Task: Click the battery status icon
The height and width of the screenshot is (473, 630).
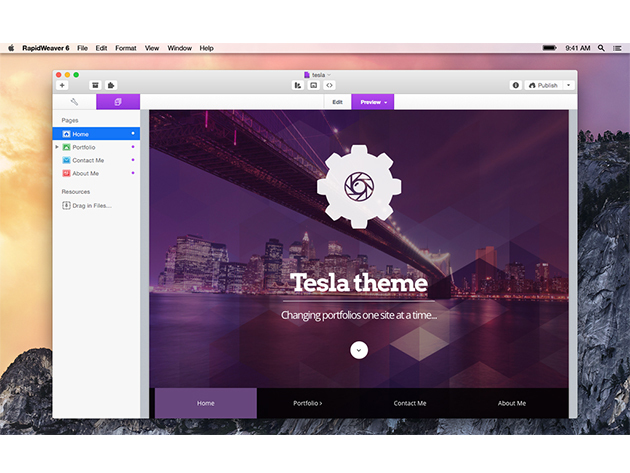Action: 550,48
